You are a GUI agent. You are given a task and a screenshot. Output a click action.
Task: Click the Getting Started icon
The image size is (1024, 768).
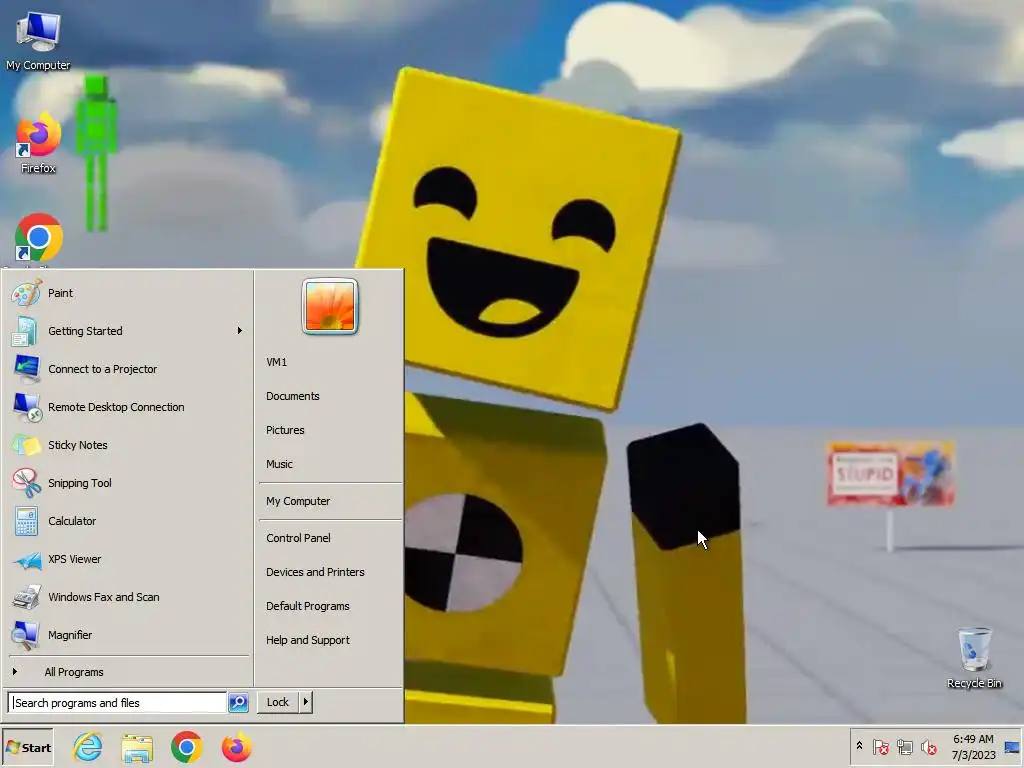click(25, 331)
